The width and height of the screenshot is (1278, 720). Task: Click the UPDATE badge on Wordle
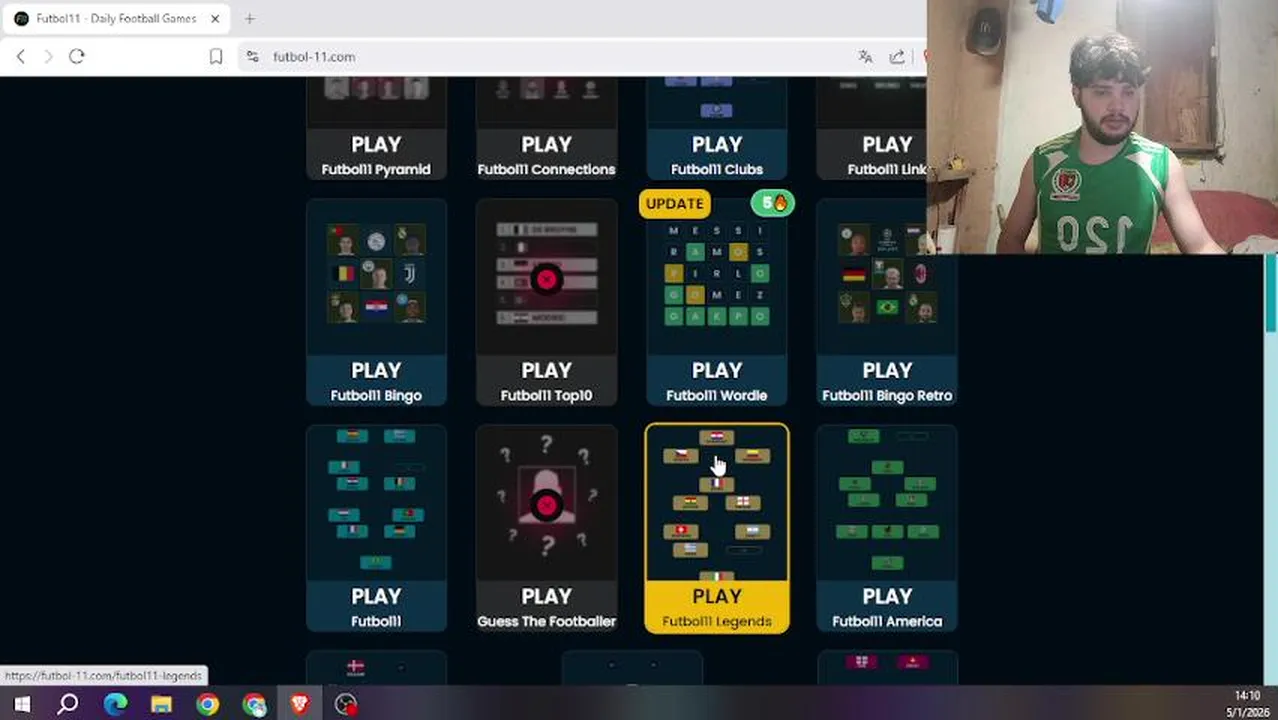coord(675,204)
